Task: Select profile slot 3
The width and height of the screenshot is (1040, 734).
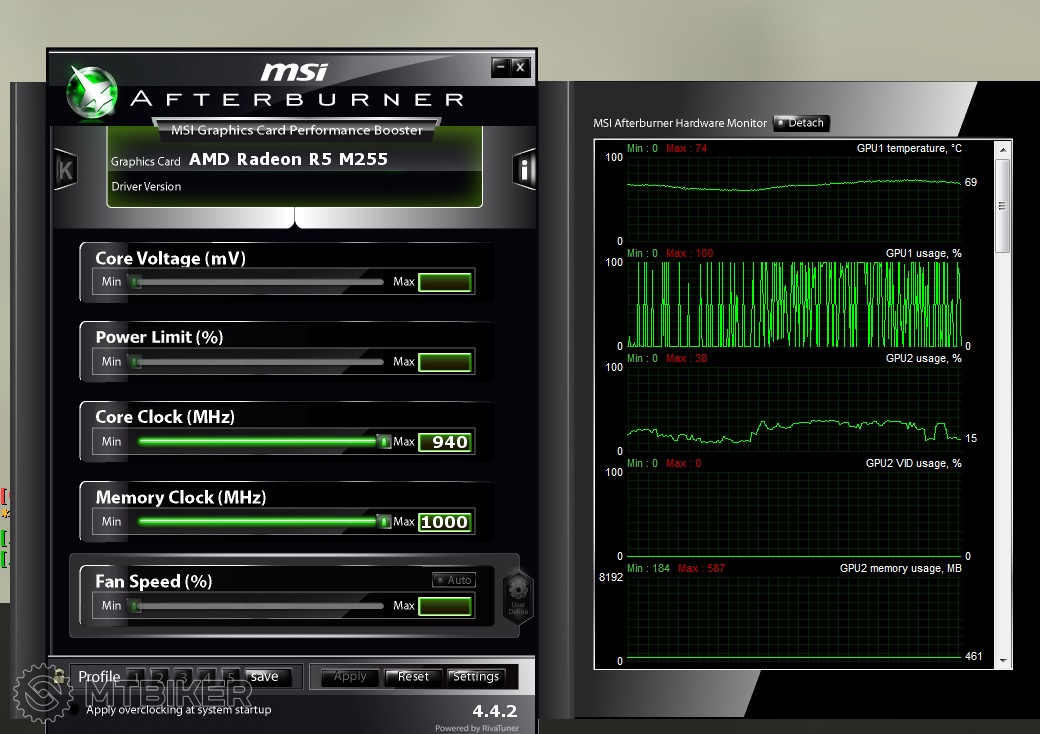Action: coord(183,677)
